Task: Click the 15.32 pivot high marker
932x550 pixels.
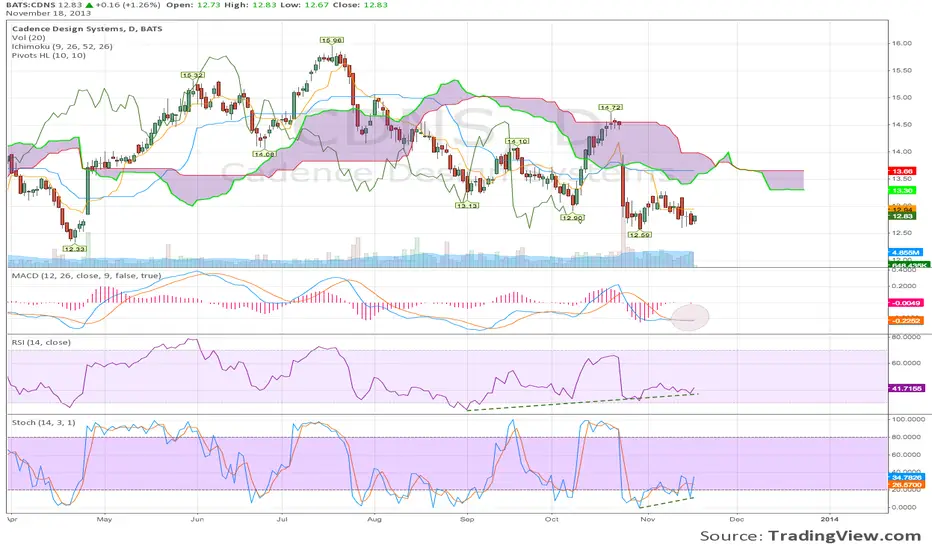Action: [x=193, y=75]
